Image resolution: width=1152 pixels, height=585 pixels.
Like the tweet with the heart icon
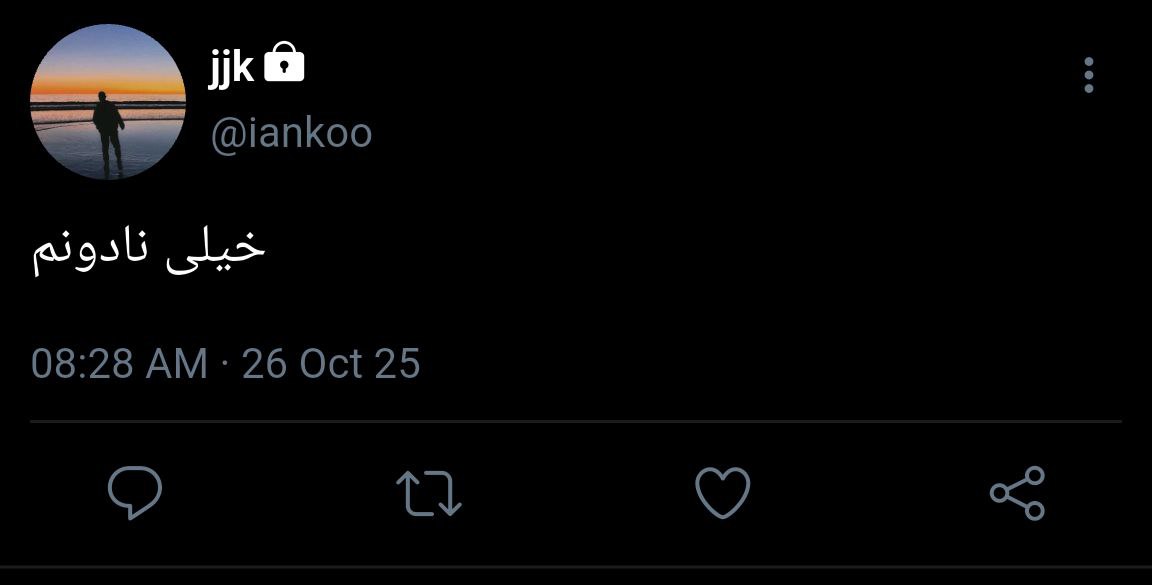coord(722,494)
